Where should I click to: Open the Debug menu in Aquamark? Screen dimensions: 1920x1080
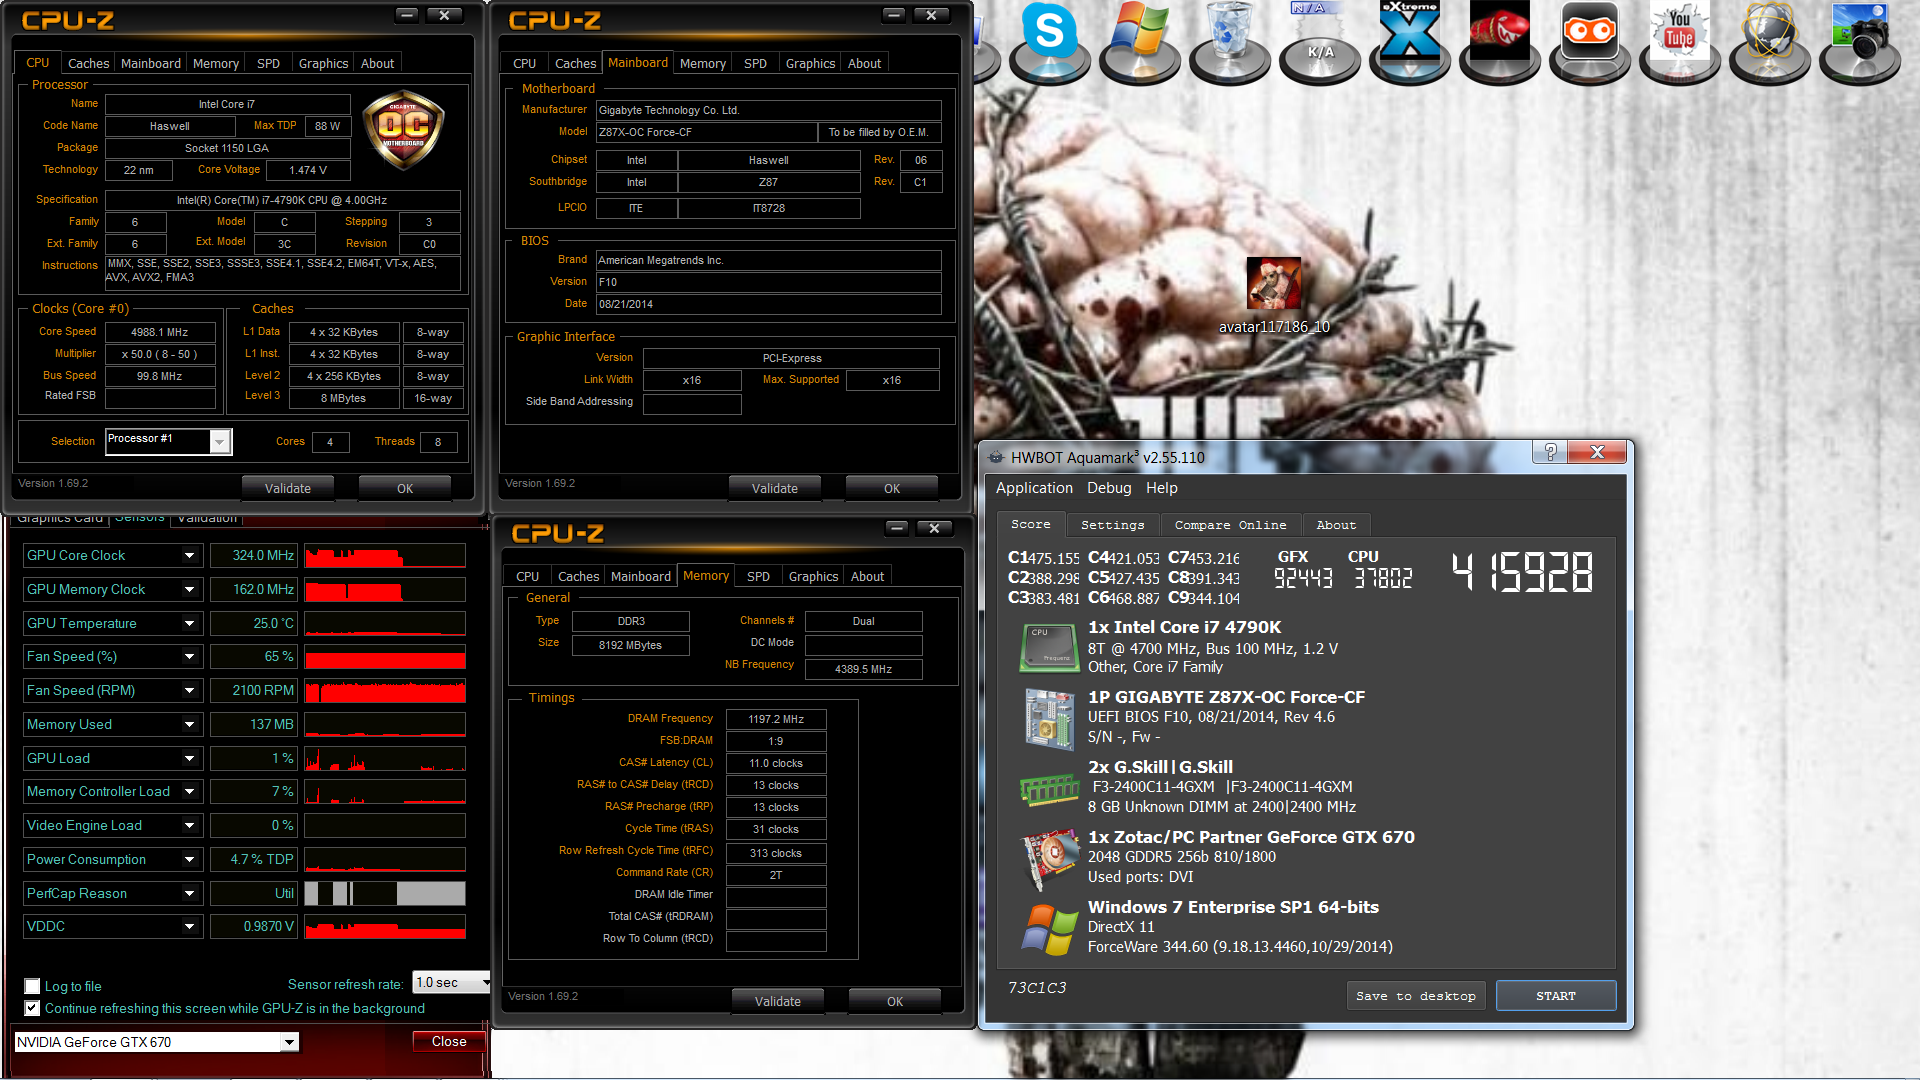click(1109, 488)
